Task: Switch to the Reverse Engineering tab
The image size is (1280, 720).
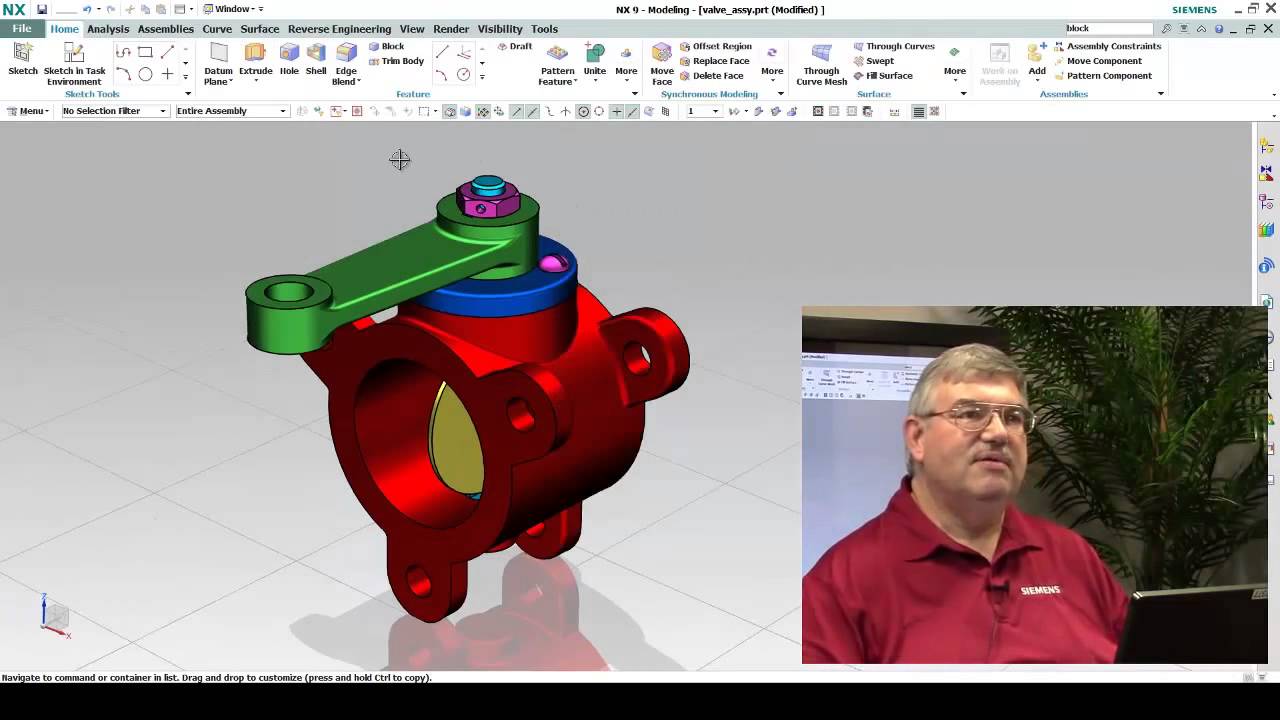Action: (x=339, y=29)
